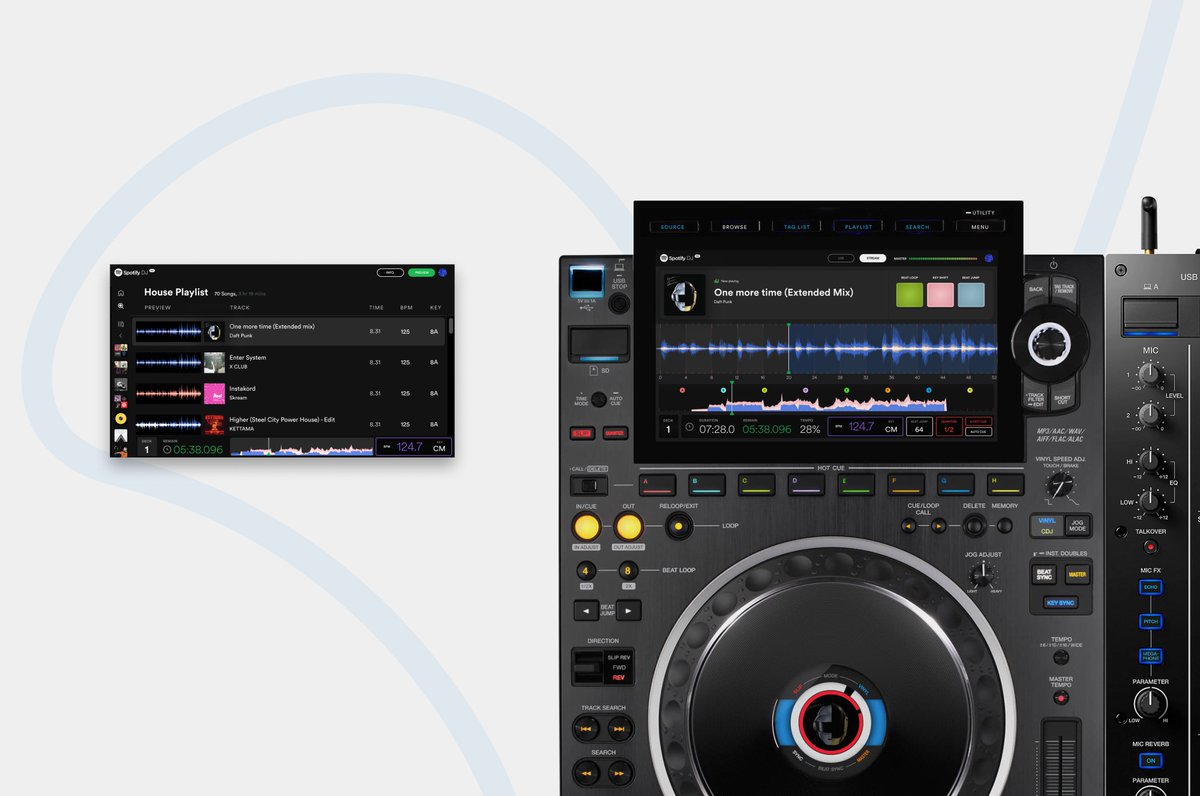Click the remain clock icon in playlist footer
1200x796 pixels.
point(167,450)
